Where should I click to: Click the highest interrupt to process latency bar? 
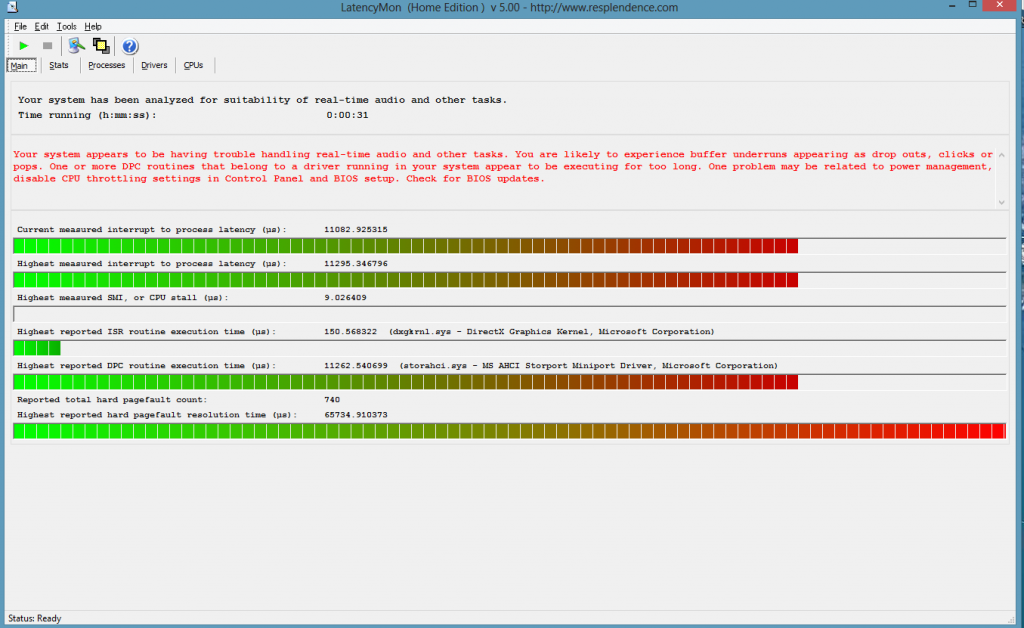509,280
